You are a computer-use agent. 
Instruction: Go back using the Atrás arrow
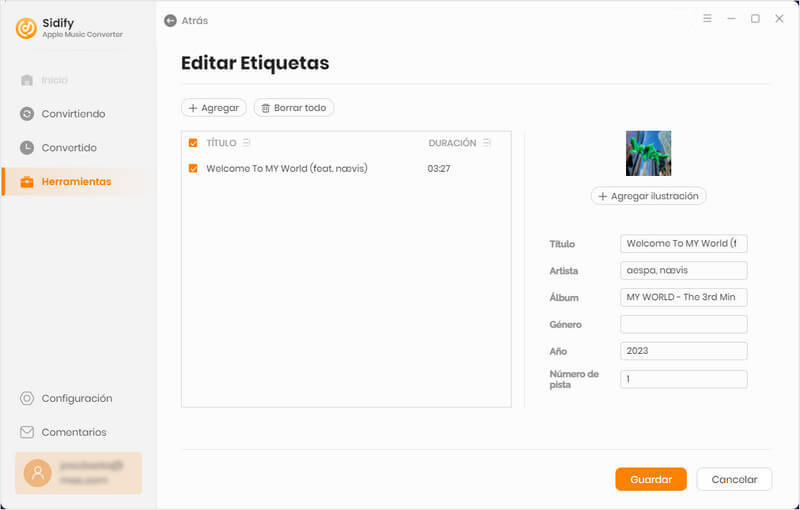[x=170, y=21]
